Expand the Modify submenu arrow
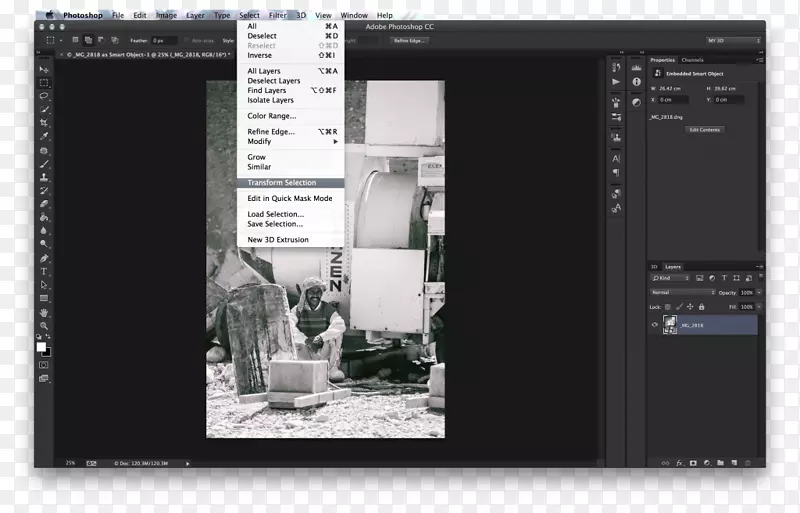The width and height of the screenshot is (800, 513). pos(336,141)
